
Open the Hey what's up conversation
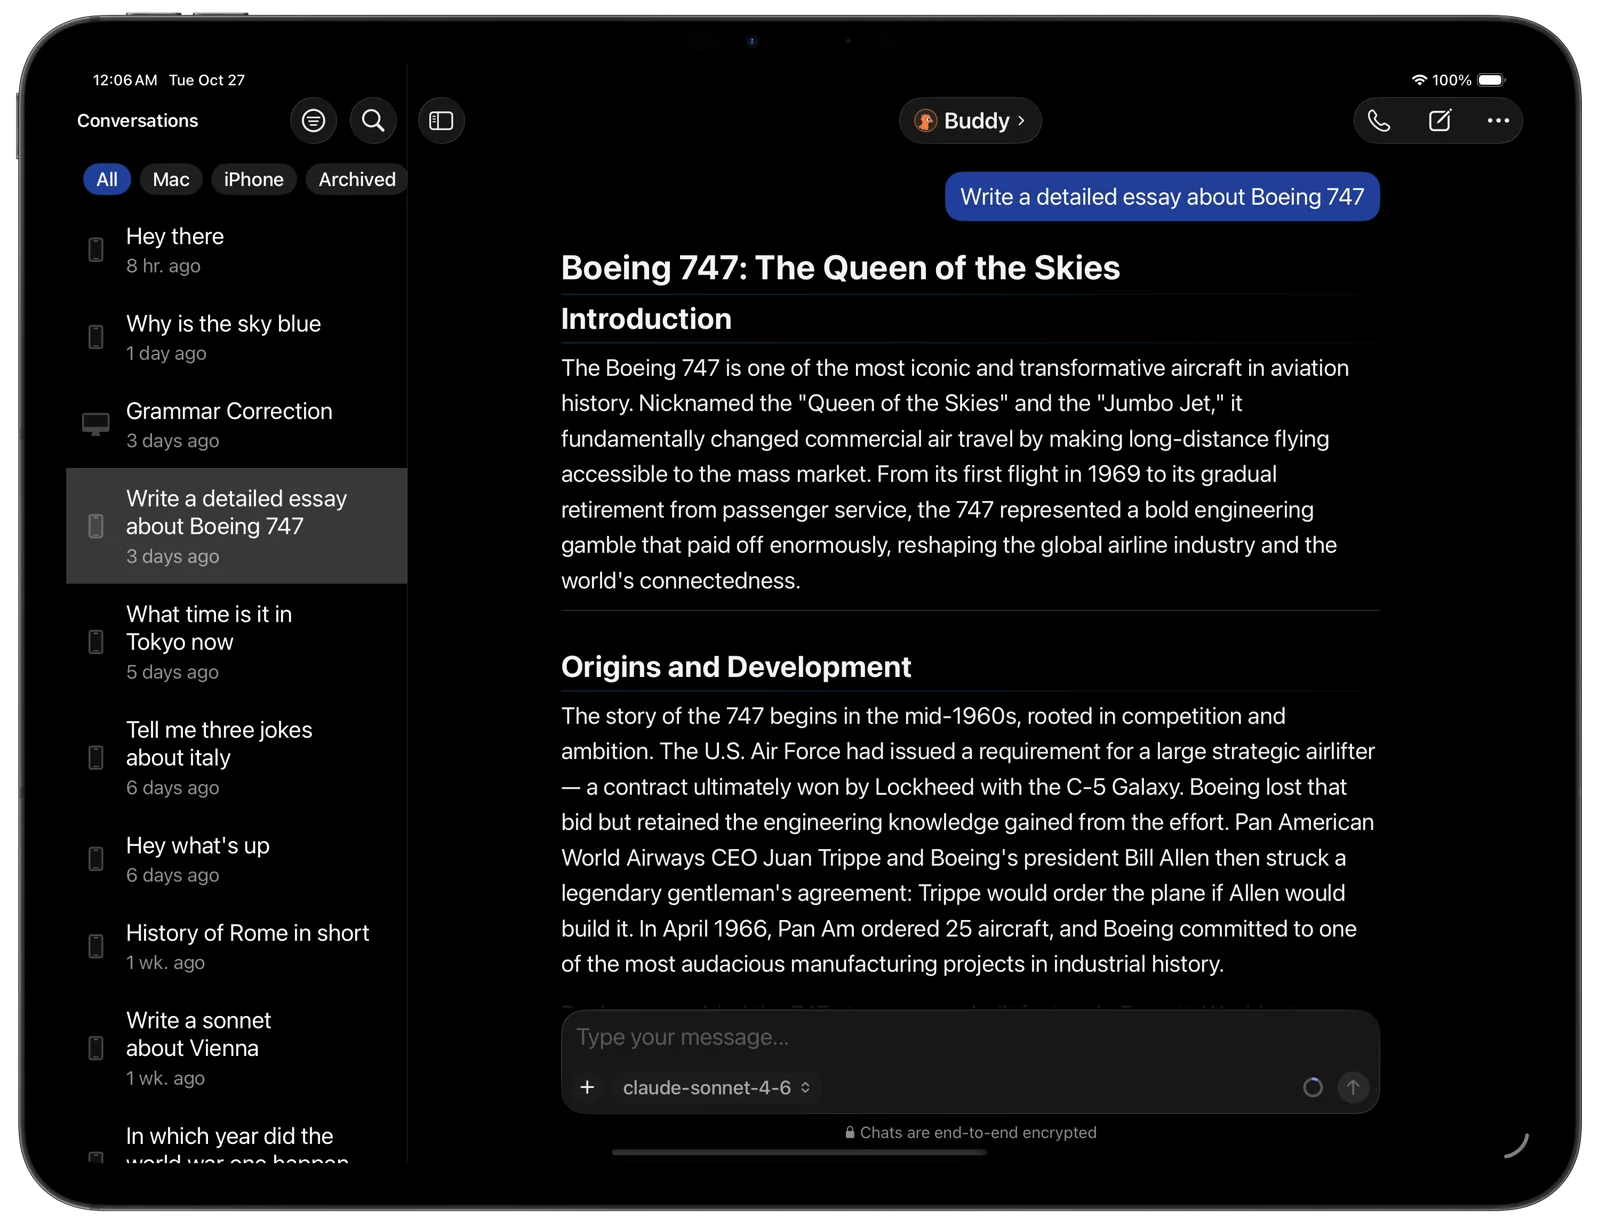click(x=237, y=859)
